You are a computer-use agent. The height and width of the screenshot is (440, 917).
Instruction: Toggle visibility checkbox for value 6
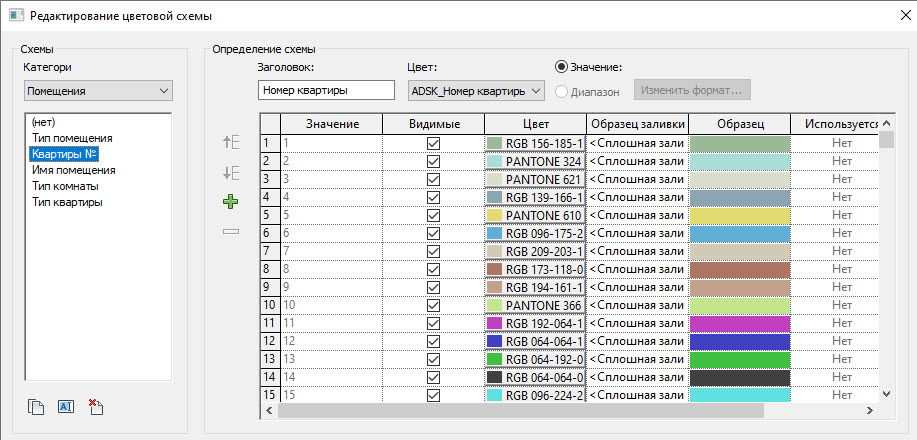click(x=433, y=233)
